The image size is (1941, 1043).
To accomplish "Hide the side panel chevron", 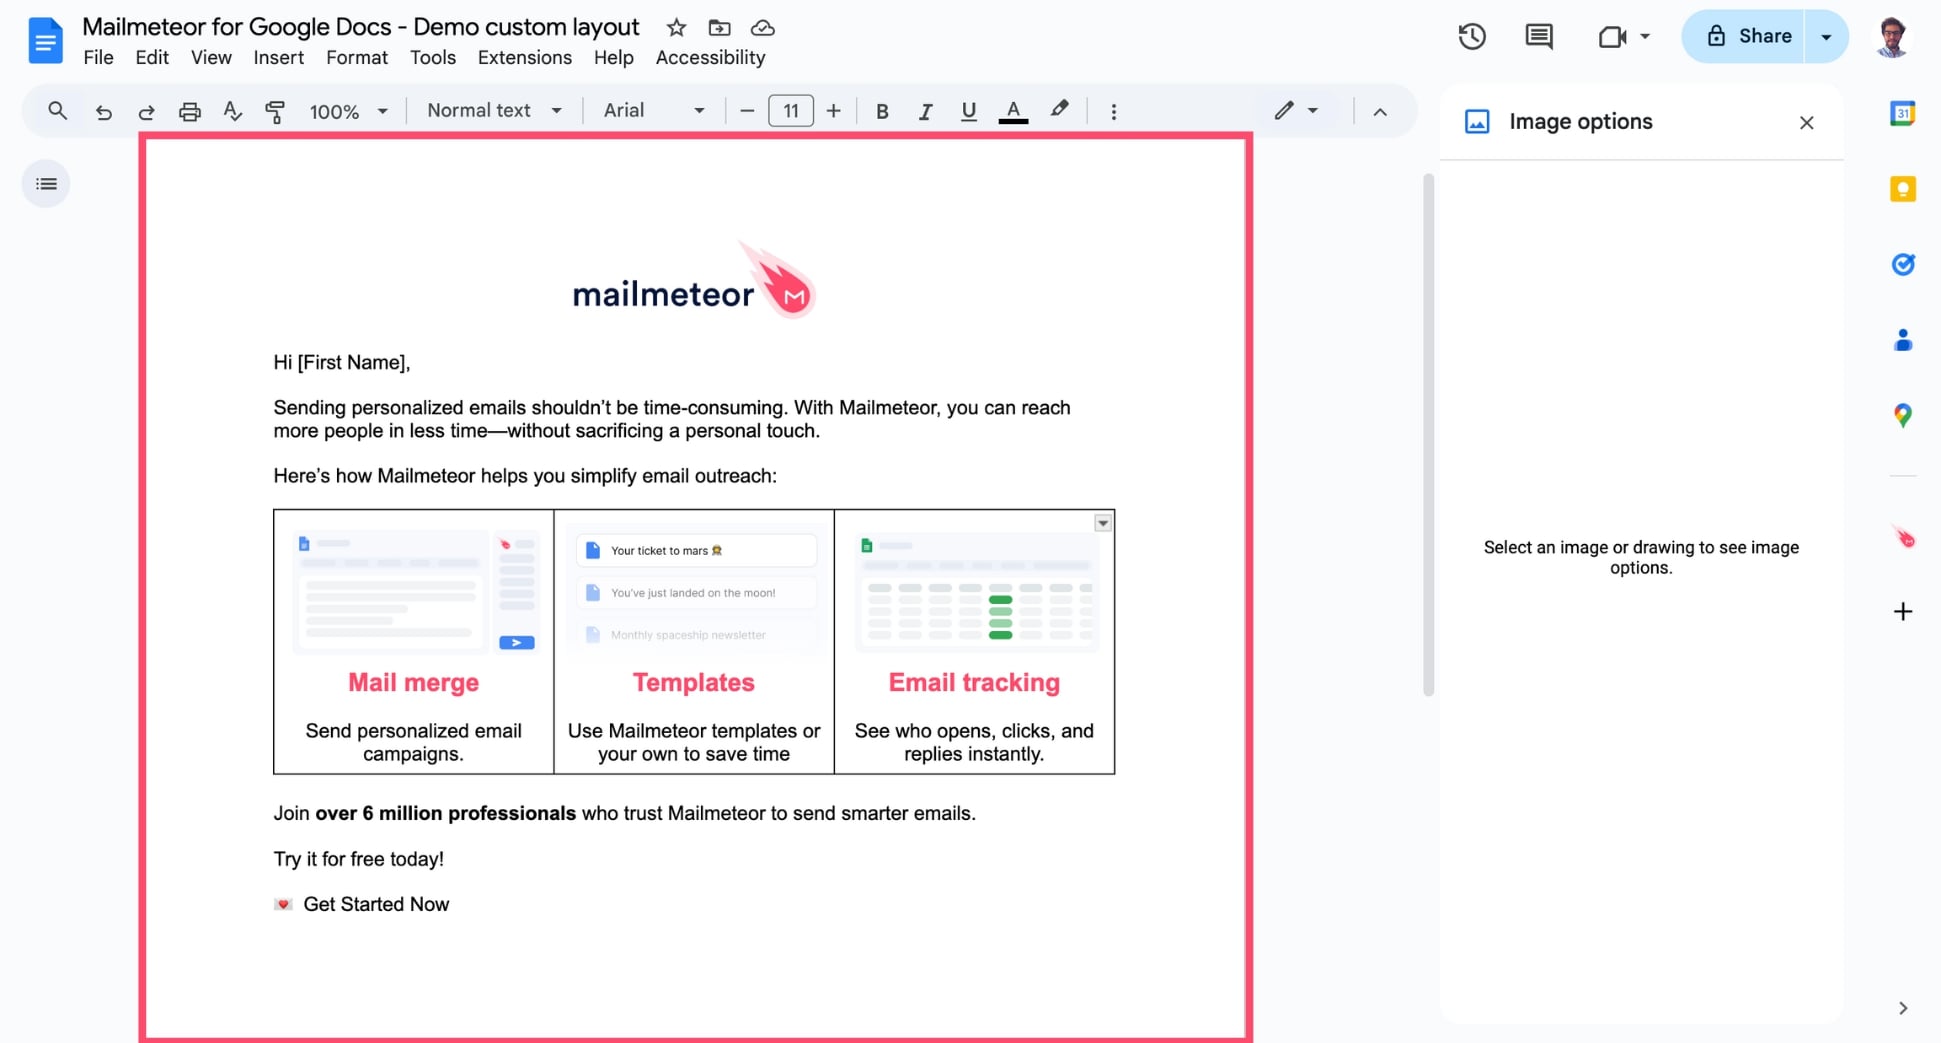I will click(1902, 1008).
